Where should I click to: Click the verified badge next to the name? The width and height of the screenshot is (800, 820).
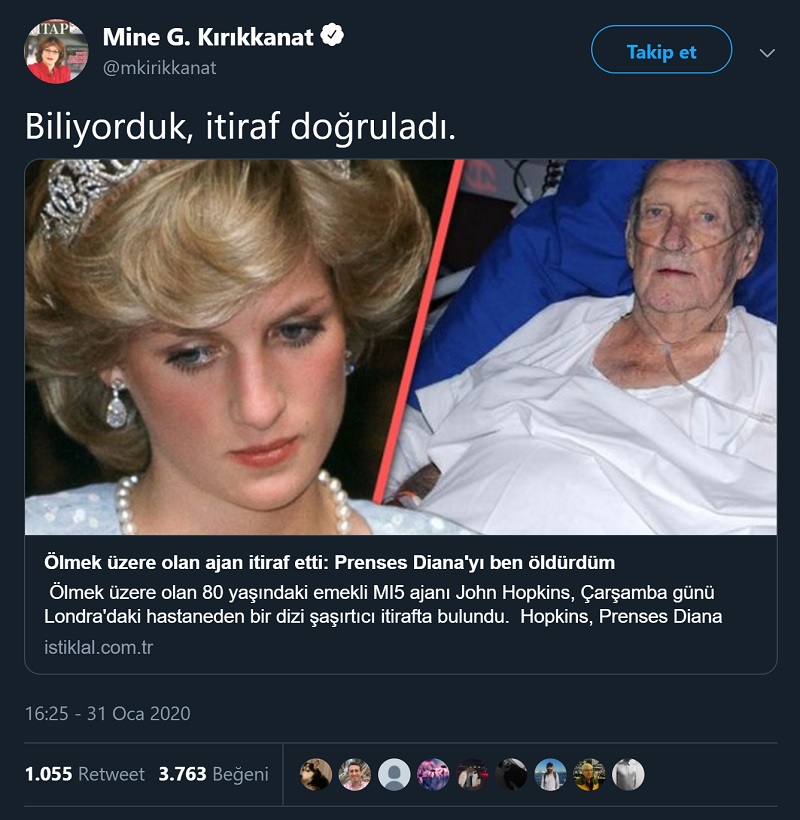(332, 36)
